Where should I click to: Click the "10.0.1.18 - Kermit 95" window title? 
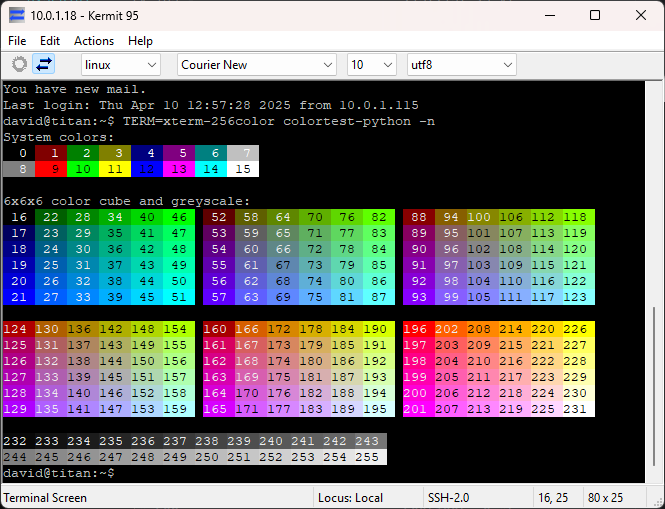[x=84, y=16]
